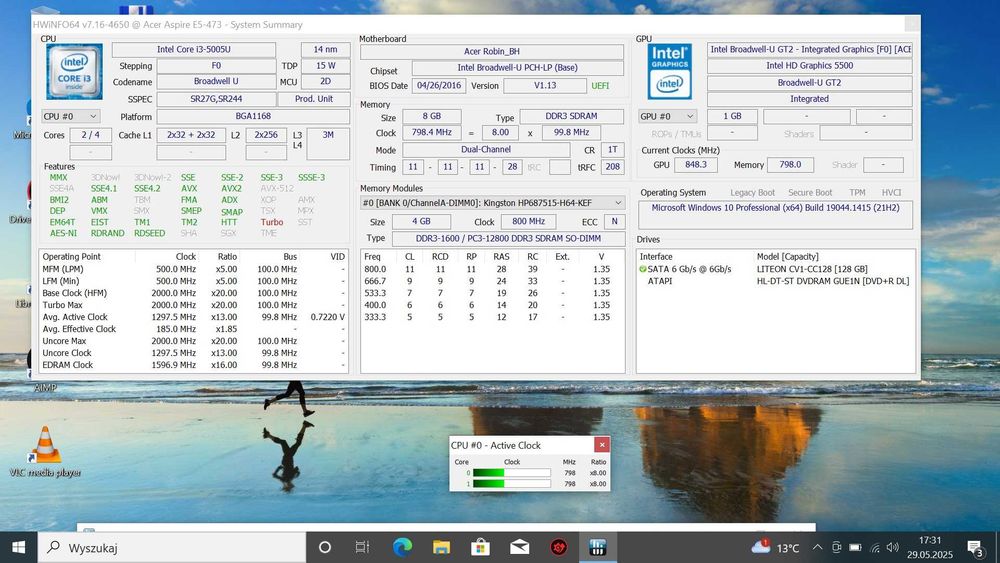This screenshot has width=1000, height=563.
Task: Click the 8 GB memory size field
Action: [x=432, y=117]
